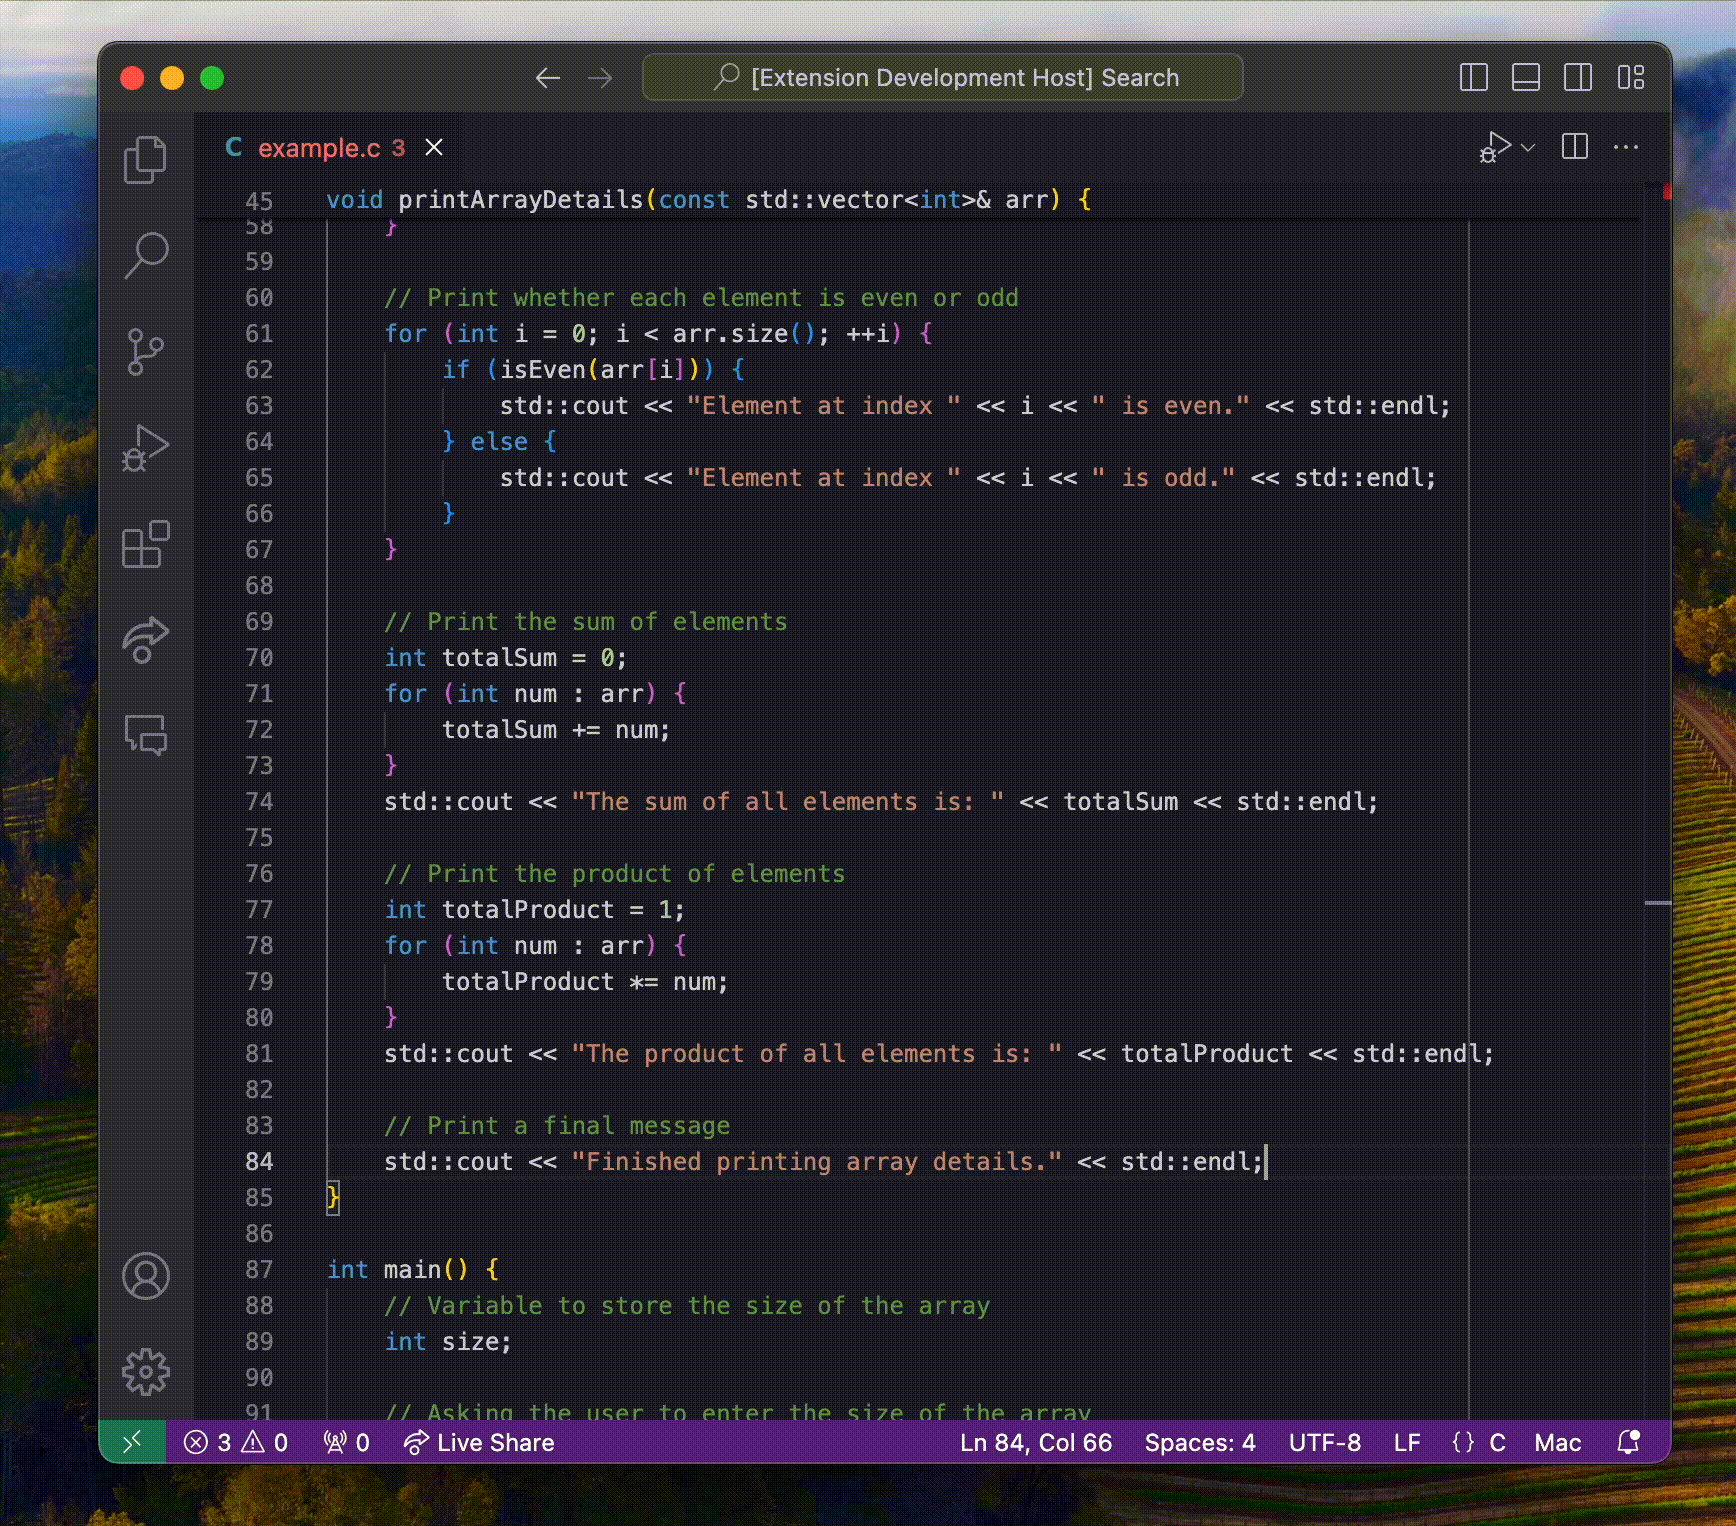The height and width of the screenshot is (1526, 1736).
Task: Show errors and warnings in the Problems panel
Action: click(x=236, y=1442)
